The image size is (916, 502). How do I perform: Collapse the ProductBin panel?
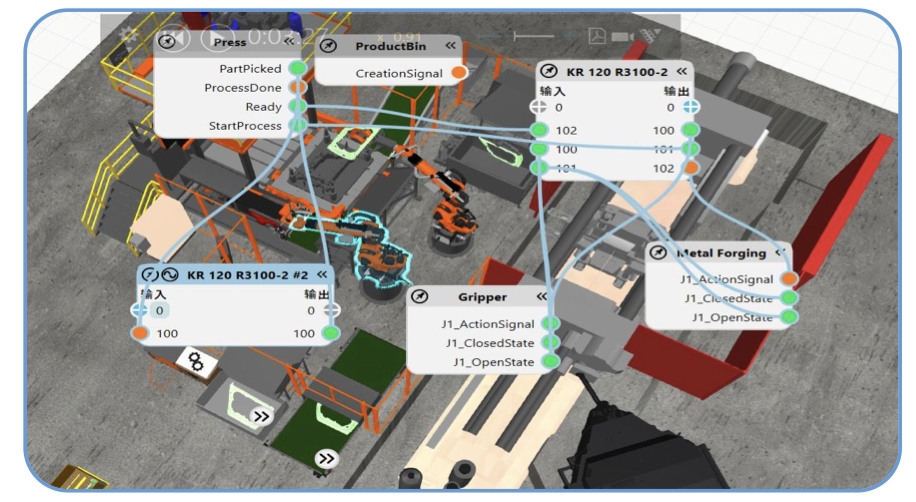(x=450, y=46)
